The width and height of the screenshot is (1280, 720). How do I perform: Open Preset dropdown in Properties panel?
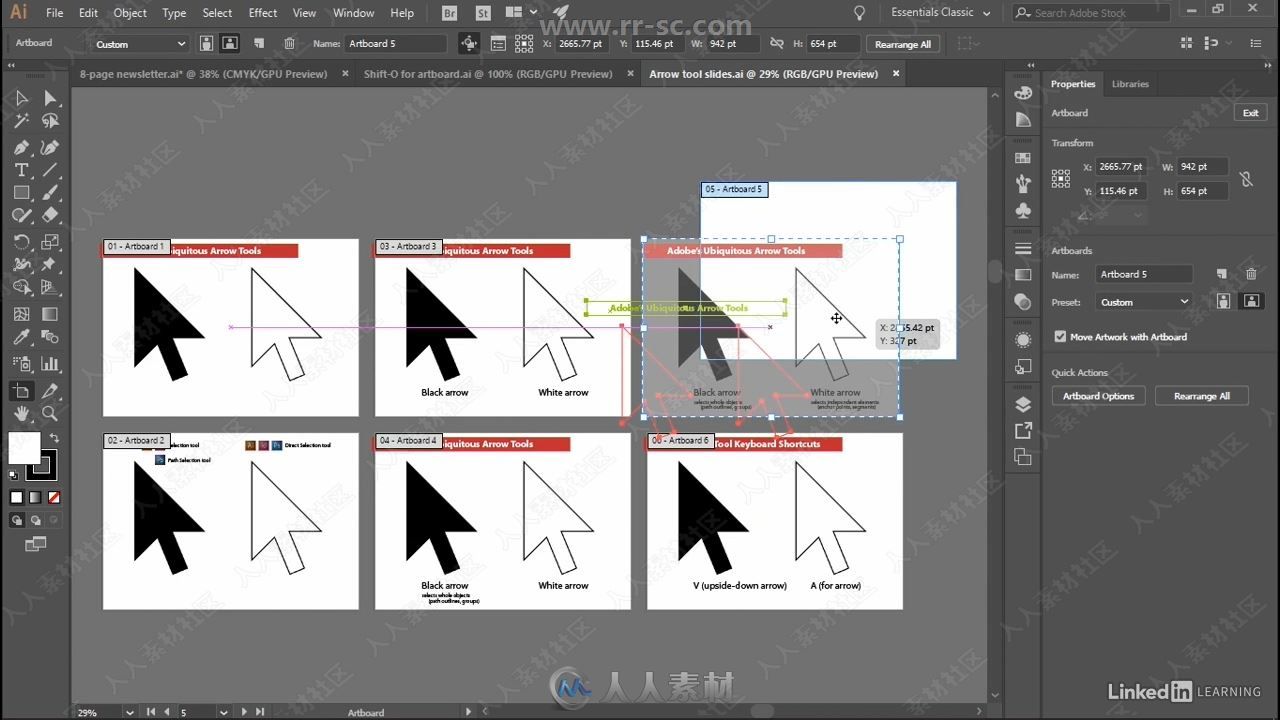[1143, 302]
